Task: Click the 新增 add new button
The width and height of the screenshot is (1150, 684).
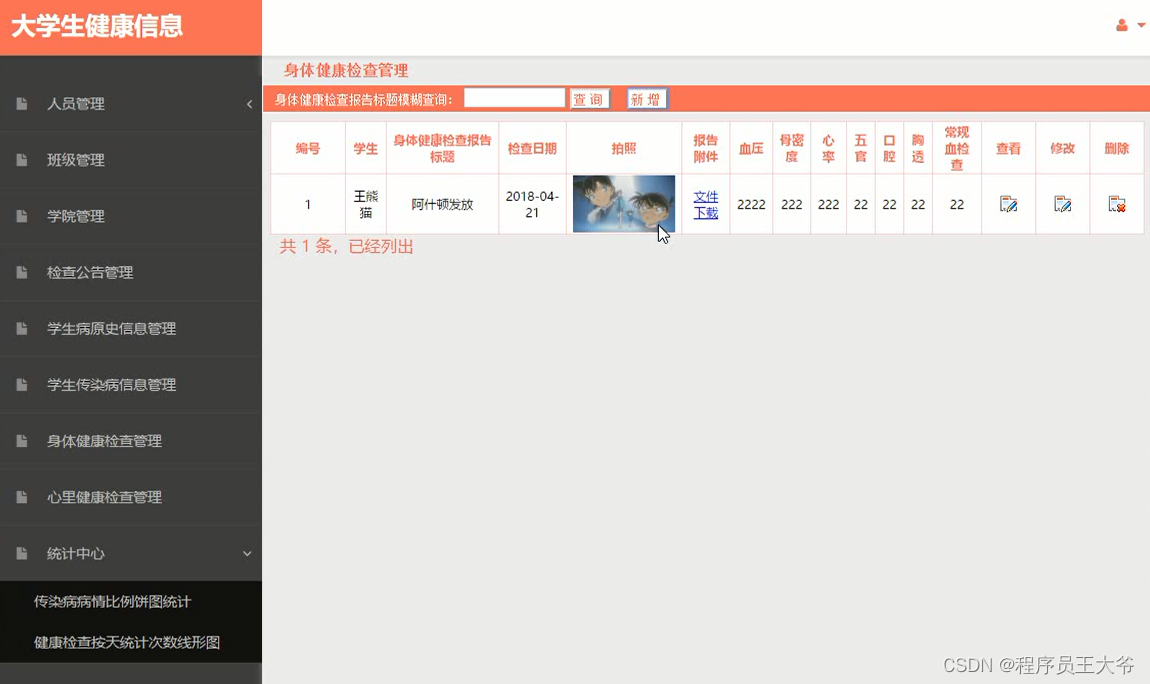Action: (x=646, y=98)
